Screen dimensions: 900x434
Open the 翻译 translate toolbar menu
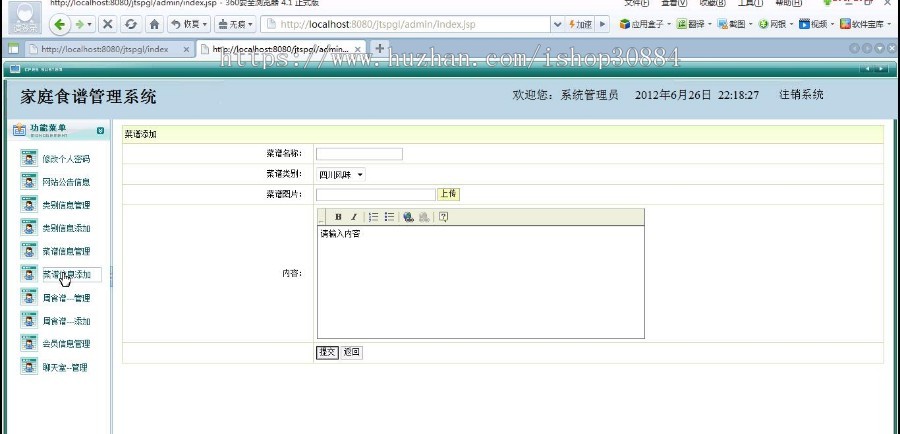(694, 24)
